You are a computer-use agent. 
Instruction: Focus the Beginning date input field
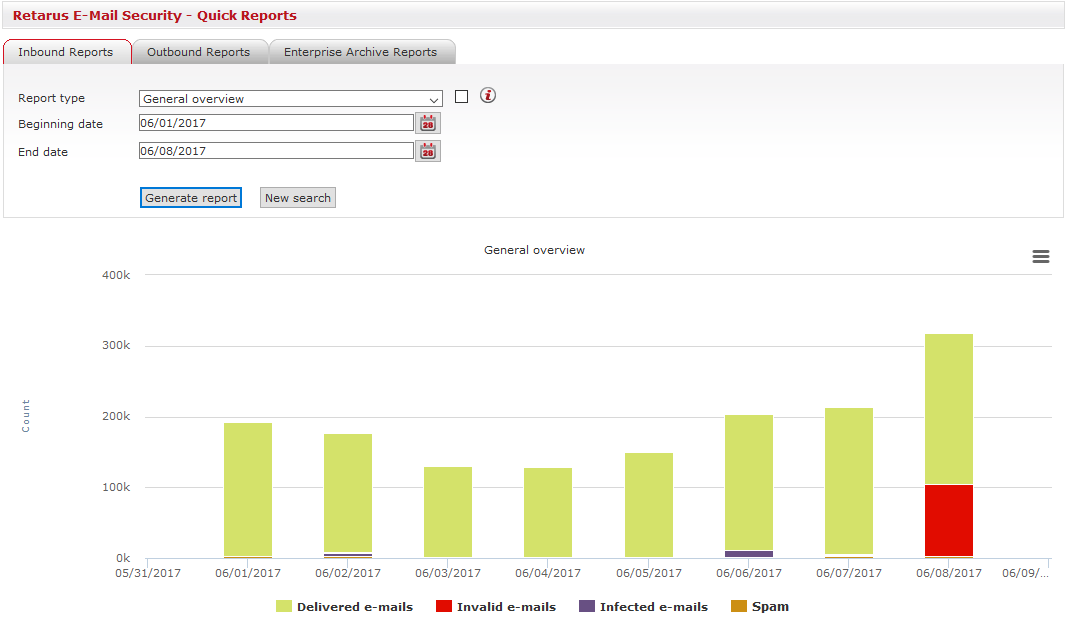276,123
